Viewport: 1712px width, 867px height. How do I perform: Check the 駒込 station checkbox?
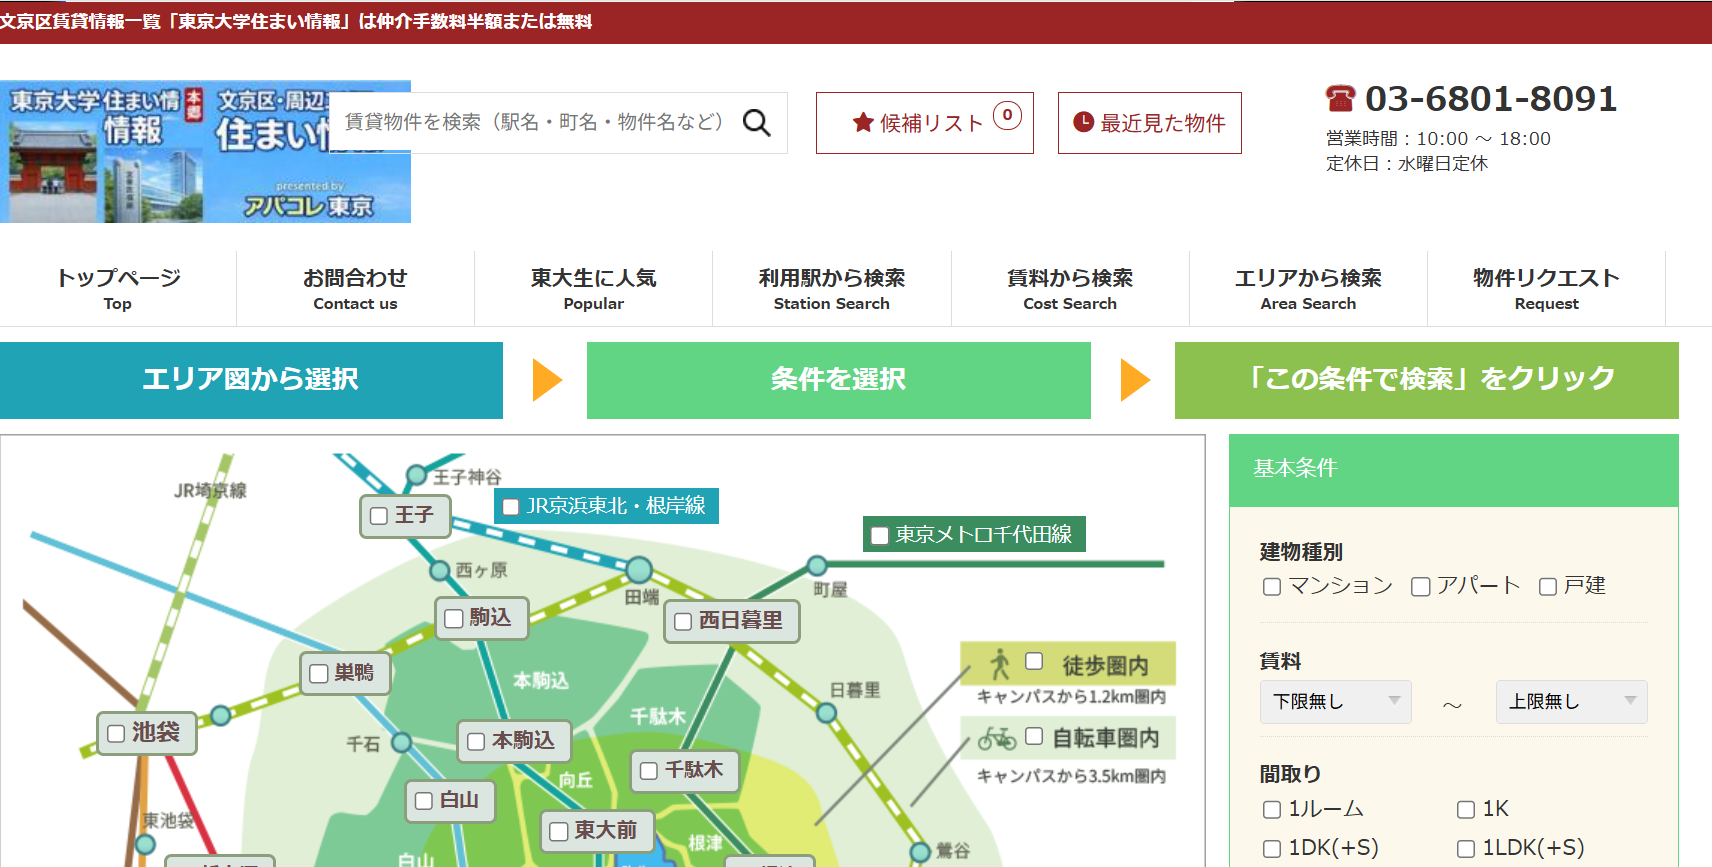coord(454,619)
